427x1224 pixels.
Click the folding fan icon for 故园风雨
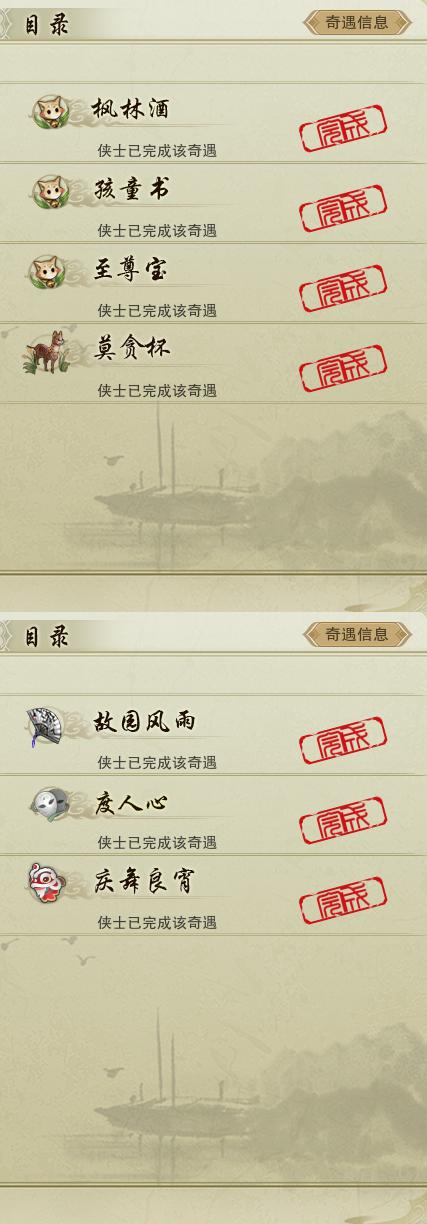coord(46,726)
